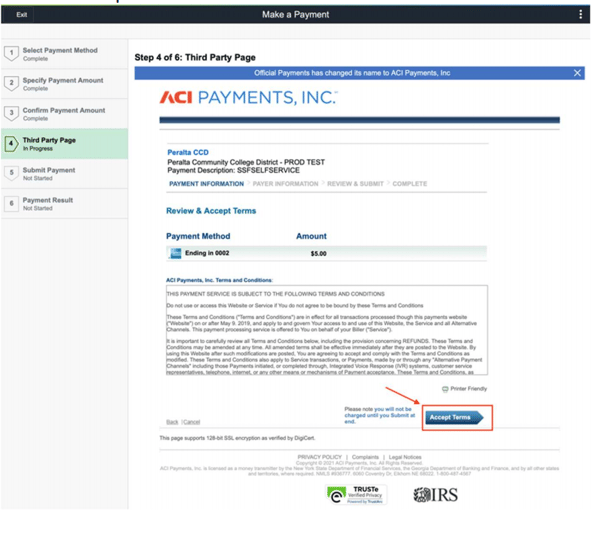The image size is (600, 540).
Task: Click the $5.00 amount value
Action: coord(318,254)
